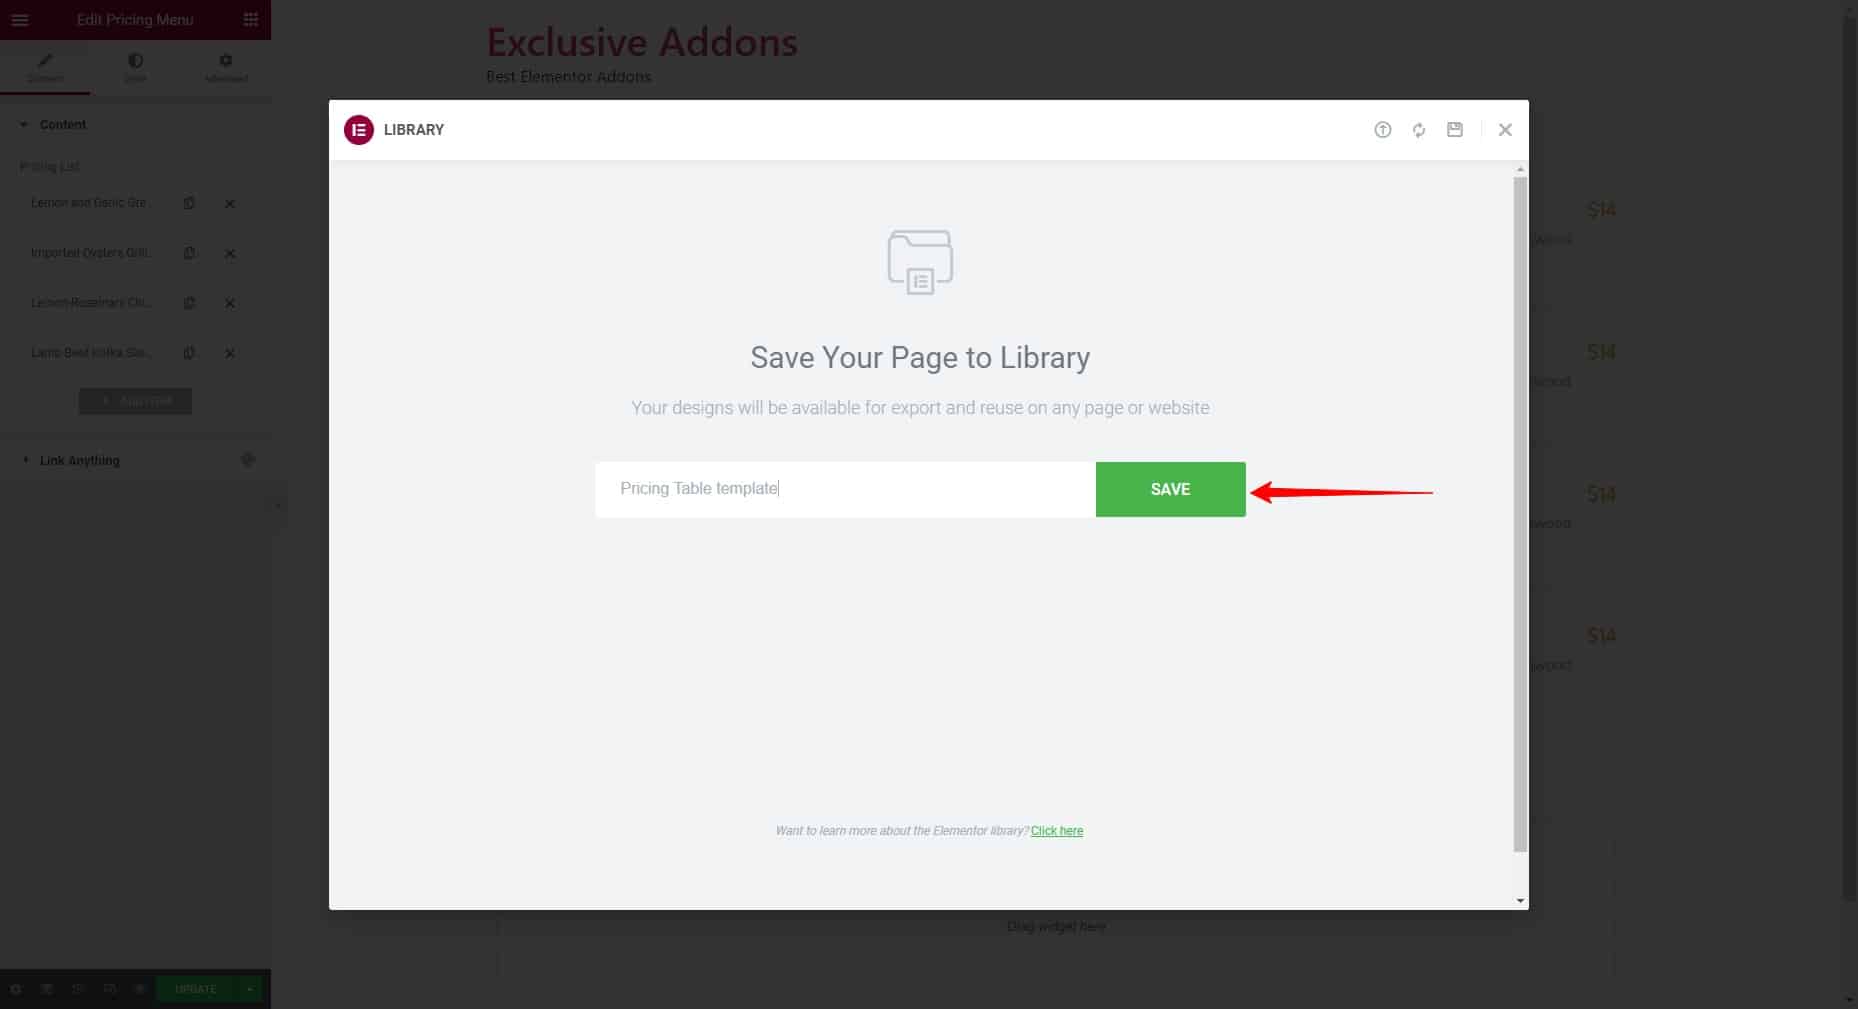This screenshot has width=1858, height=1009.
Task: Click the sync library refresh icon
Action: click(1418, 130)
